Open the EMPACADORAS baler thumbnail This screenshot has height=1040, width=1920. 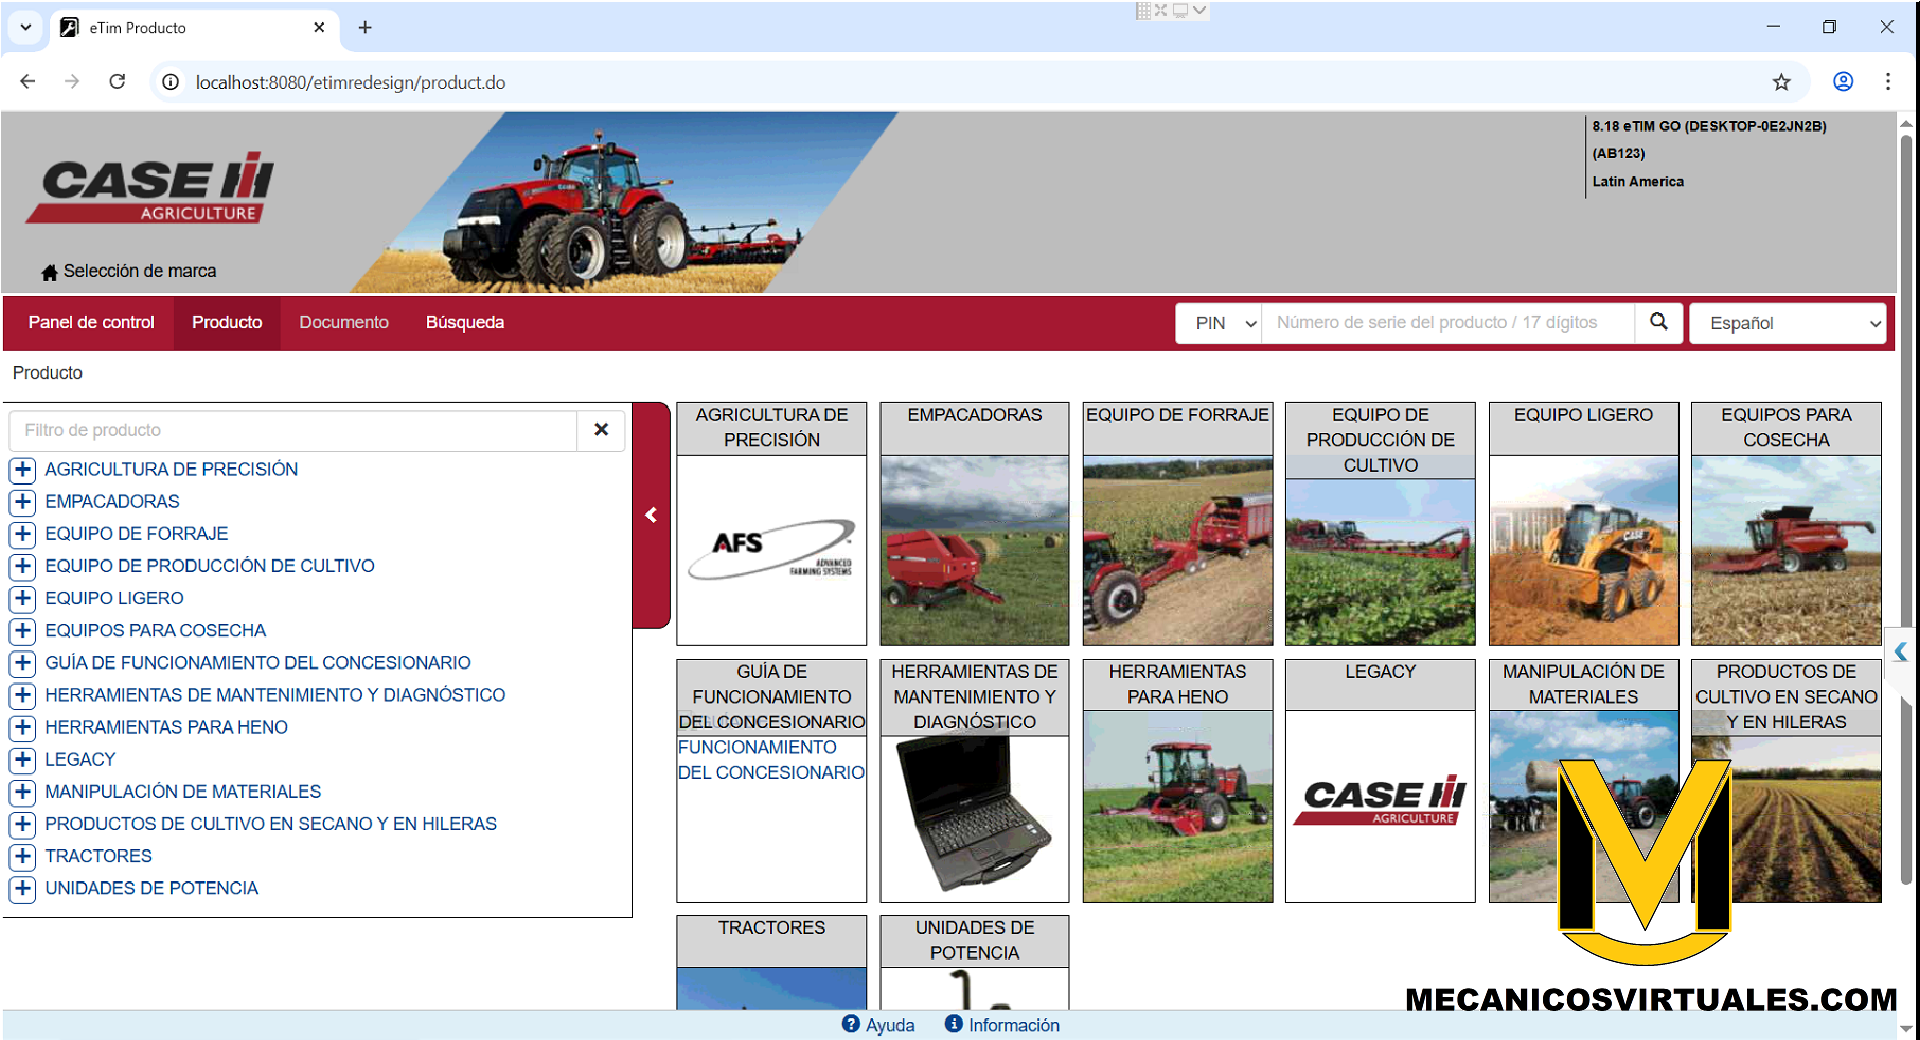point(974,550)
